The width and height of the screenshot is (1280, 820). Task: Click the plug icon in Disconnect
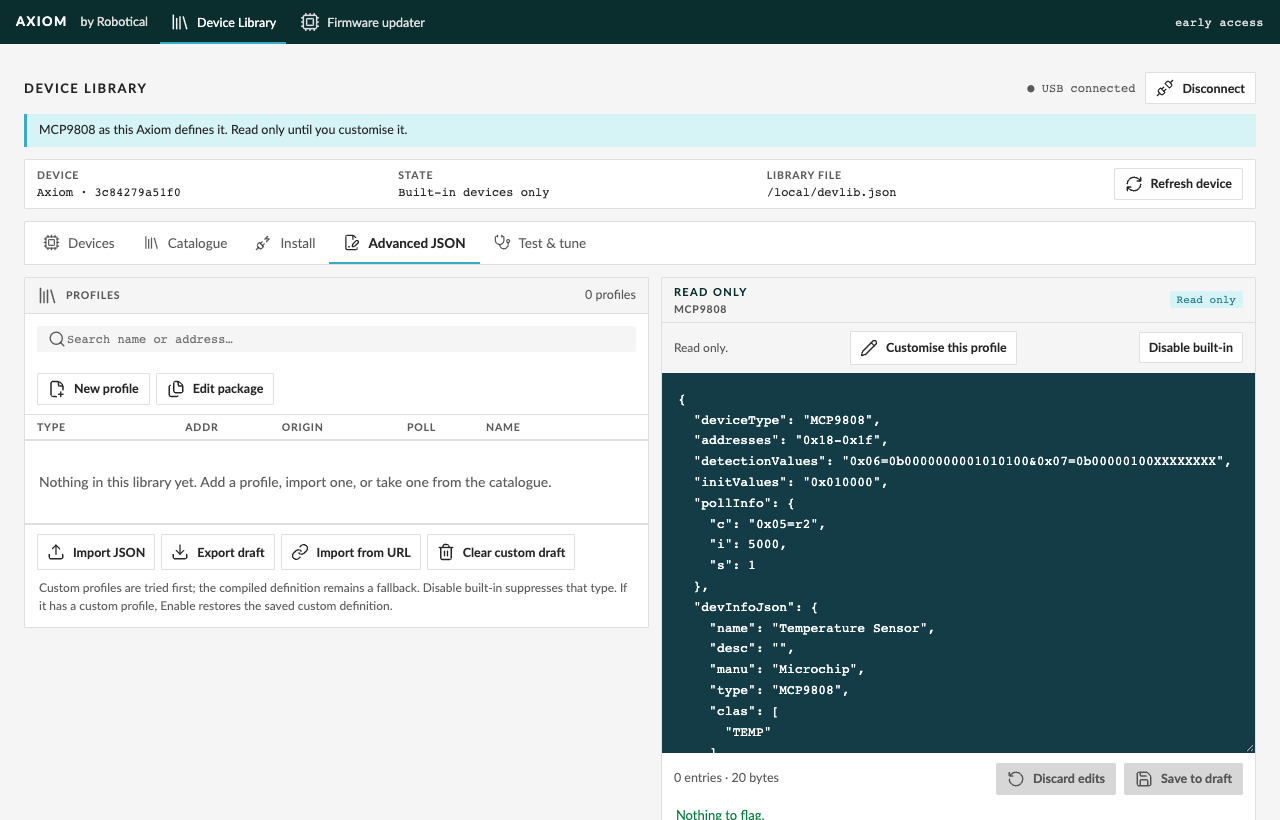click(1165, 88)
